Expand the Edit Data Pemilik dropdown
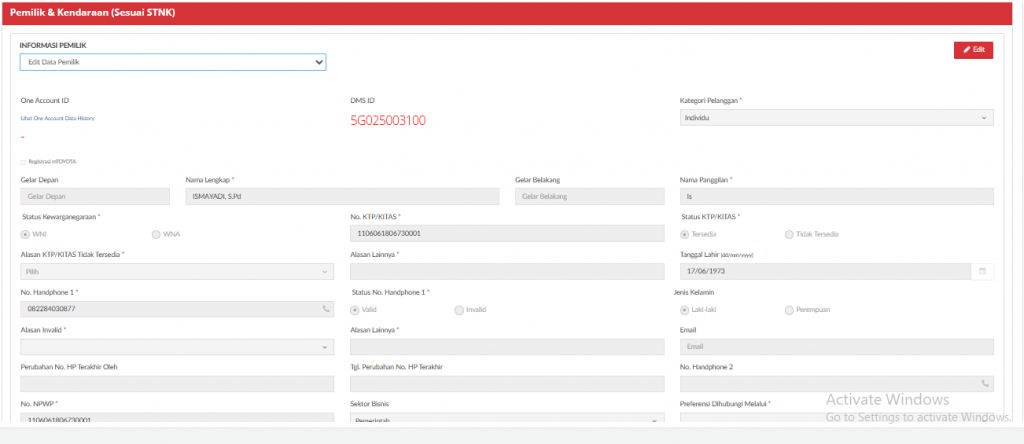1024x444 pixels. point(173,62)
